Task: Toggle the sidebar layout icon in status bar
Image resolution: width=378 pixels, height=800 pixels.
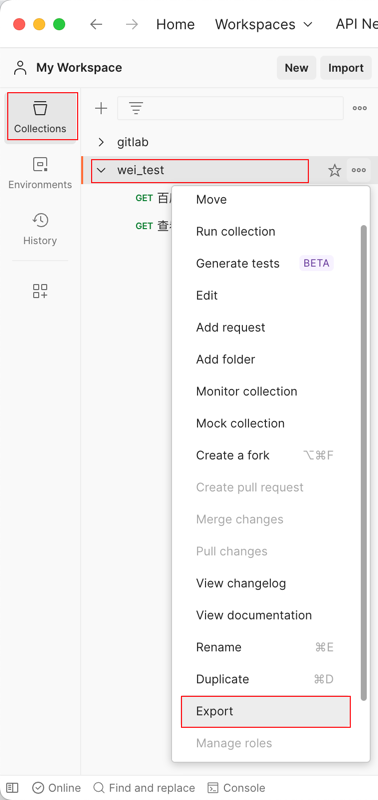Action: click(12, 788)
